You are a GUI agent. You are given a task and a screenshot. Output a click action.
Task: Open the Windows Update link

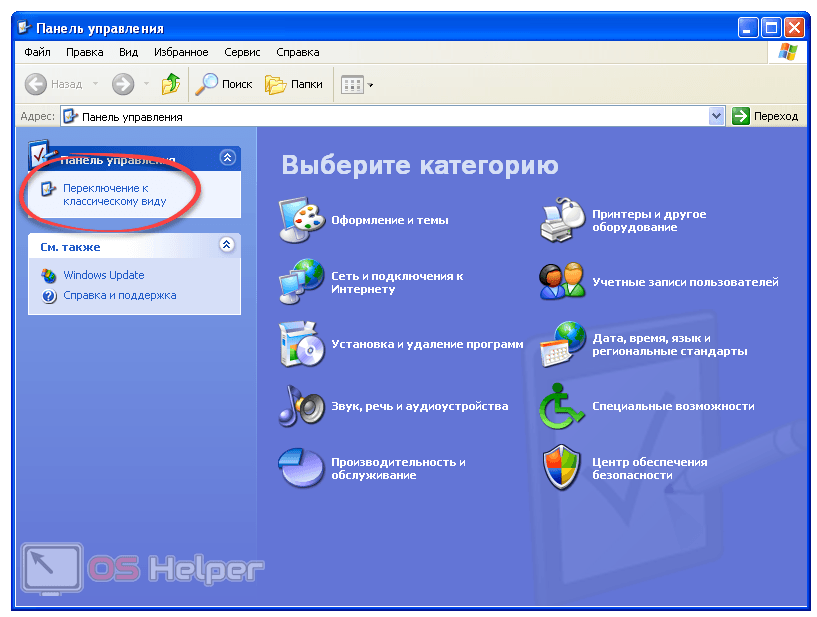(x=103, y=275)
